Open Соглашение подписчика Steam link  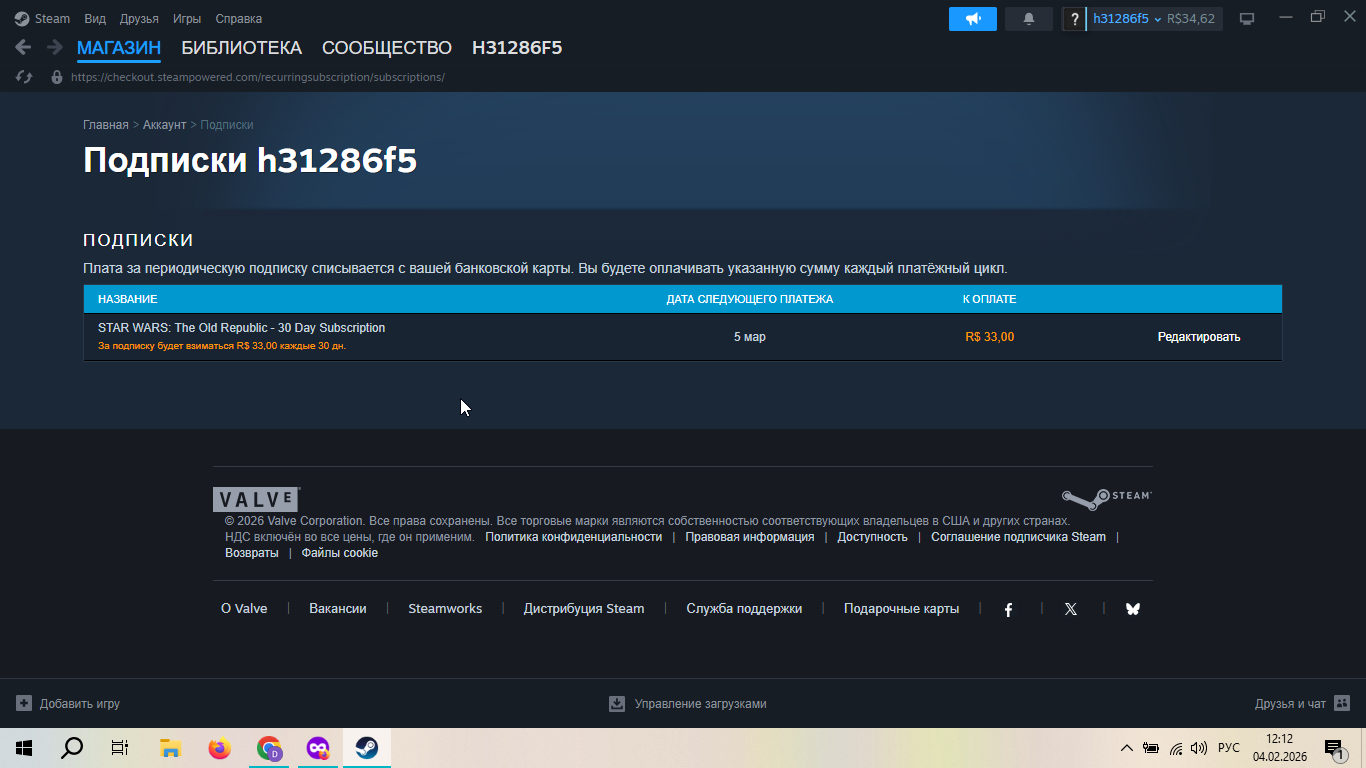pyautogui.click(x=1019, y=537)
